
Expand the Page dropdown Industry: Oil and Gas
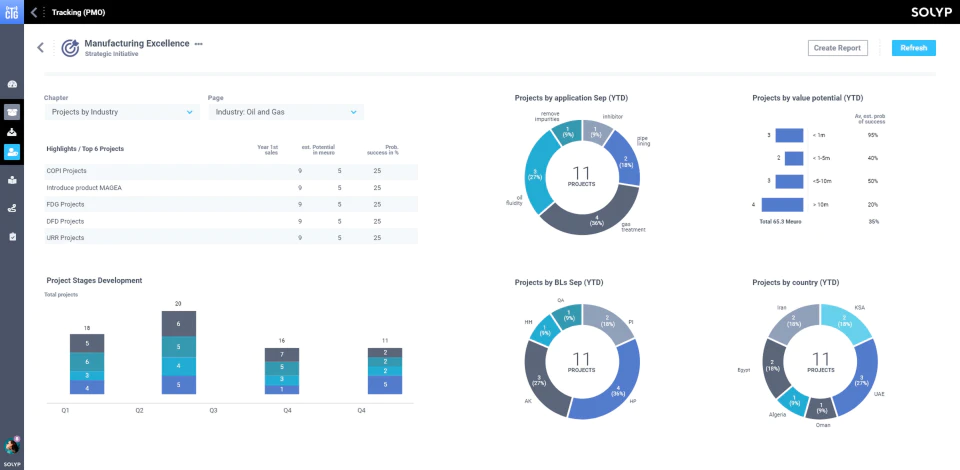(286, 112)
